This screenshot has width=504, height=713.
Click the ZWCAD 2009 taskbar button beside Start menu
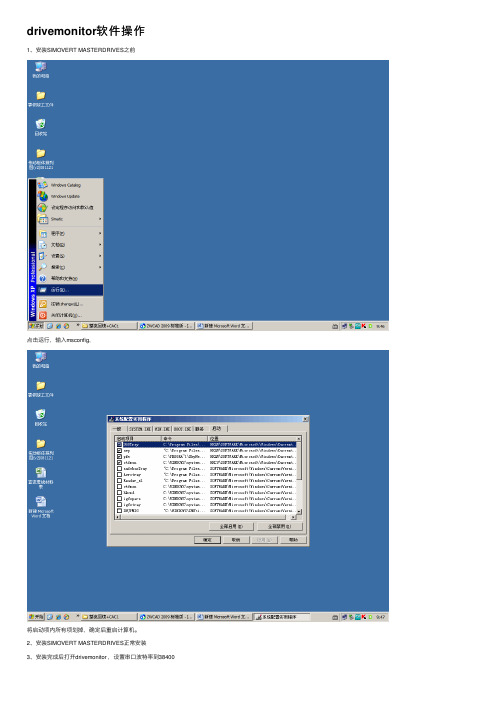166,326
